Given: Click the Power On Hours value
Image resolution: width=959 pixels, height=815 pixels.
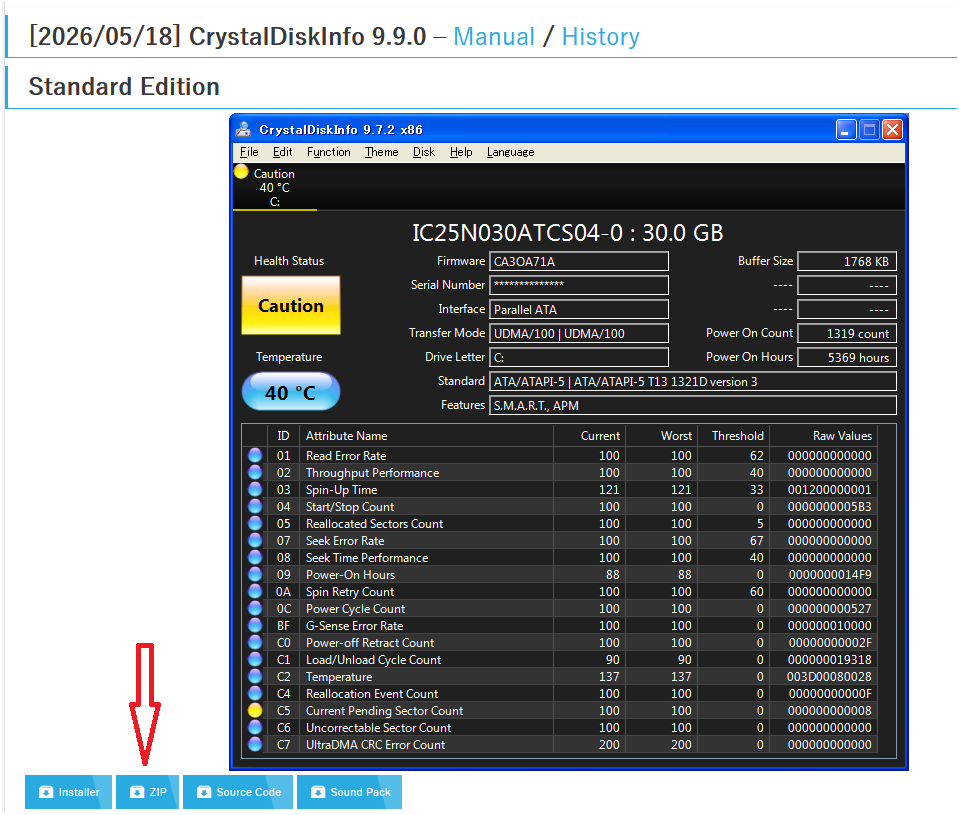Looking at the screenshot, I should tap(847, 357).
